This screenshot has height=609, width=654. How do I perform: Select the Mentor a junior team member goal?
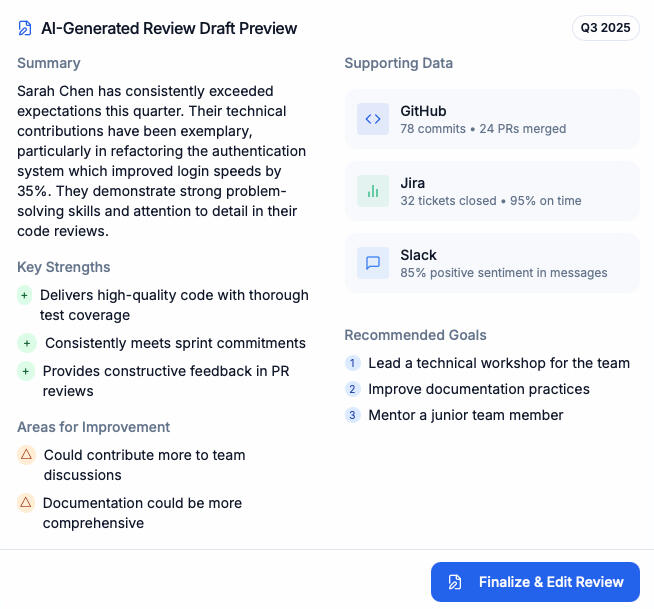[466, 415]
